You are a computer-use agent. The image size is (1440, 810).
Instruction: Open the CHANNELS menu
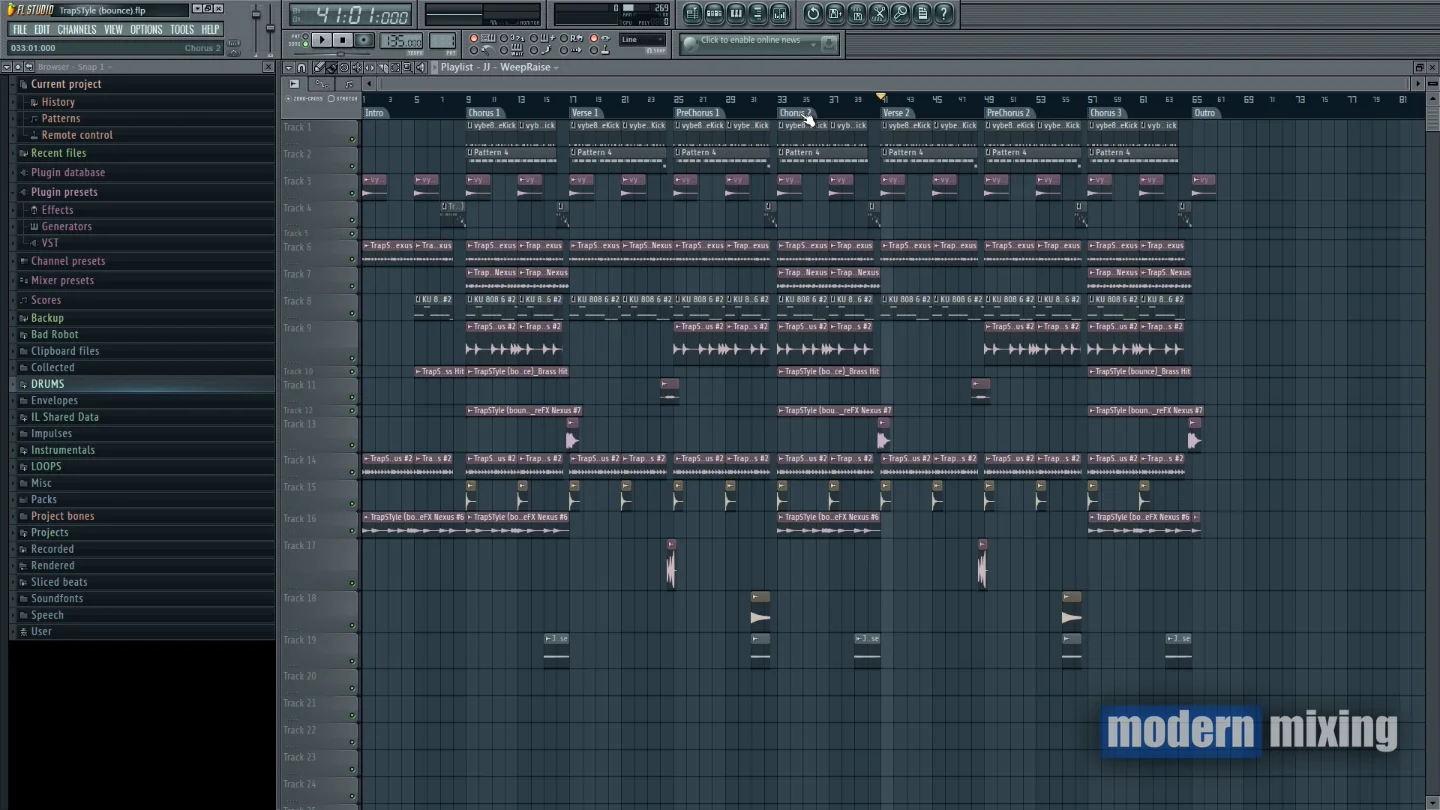(76, 30)
